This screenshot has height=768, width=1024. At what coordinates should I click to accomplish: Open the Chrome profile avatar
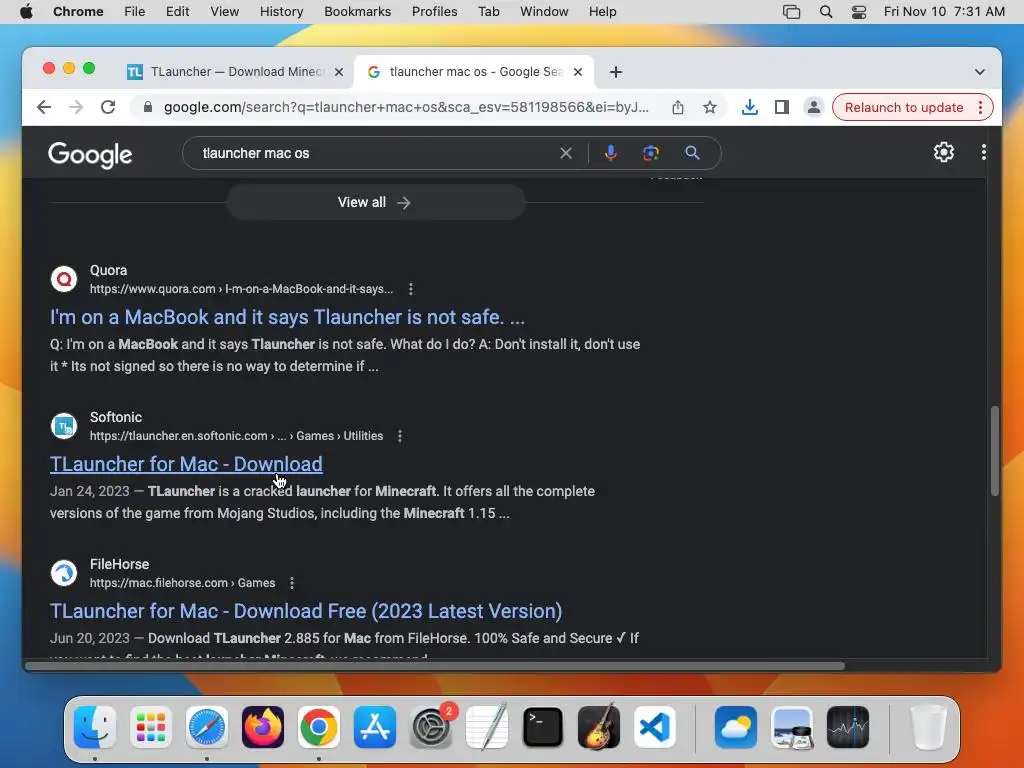pos(814,107)
